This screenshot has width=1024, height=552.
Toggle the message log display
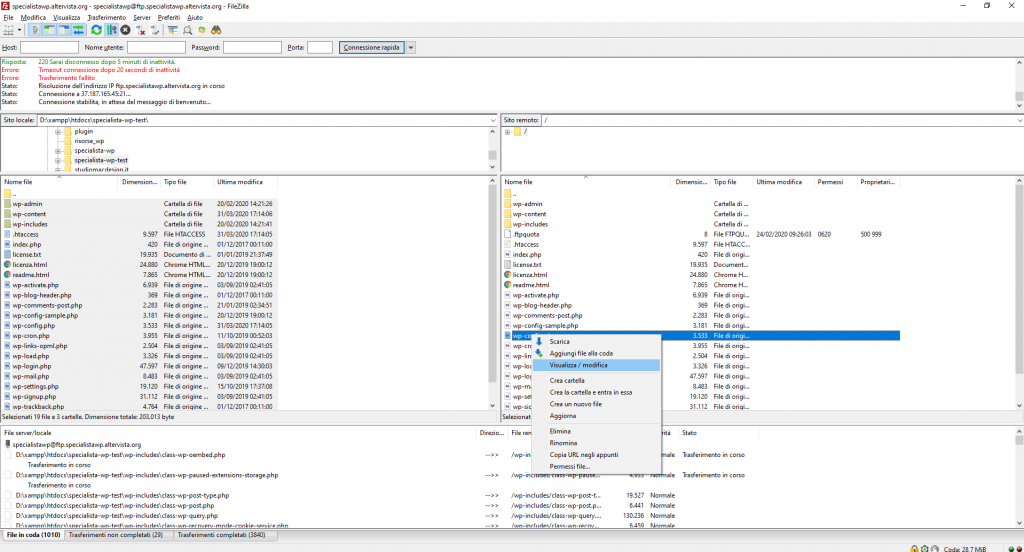coord(35,31)
